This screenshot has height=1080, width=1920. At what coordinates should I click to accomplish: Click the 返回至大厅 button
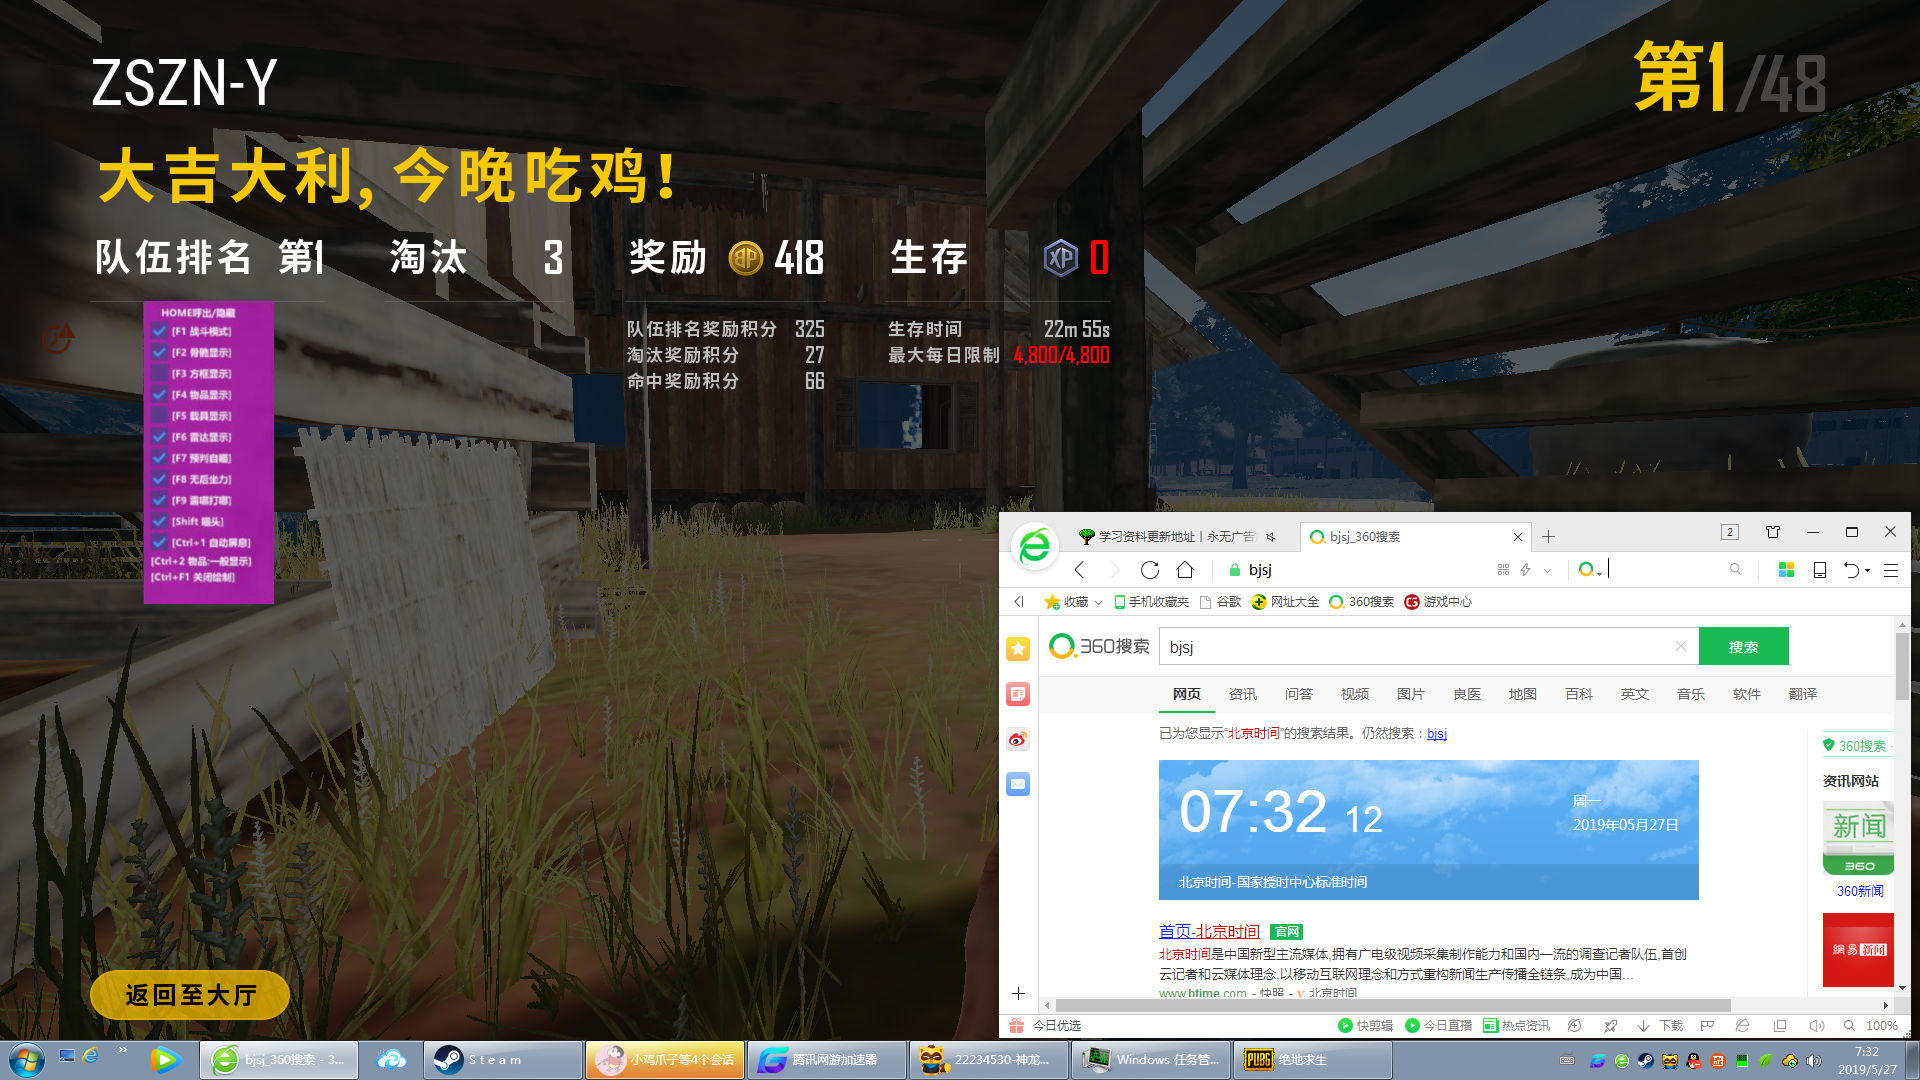(188, 995)
